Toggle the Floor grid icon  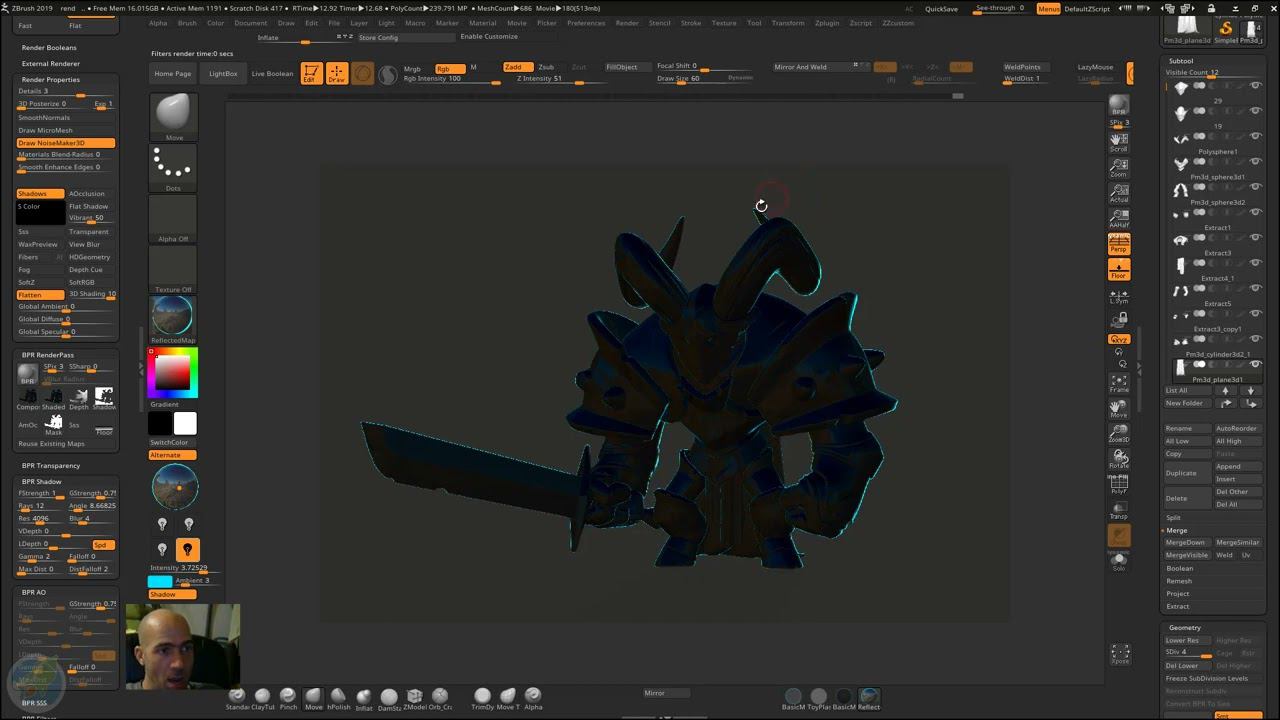(1119, 269)
